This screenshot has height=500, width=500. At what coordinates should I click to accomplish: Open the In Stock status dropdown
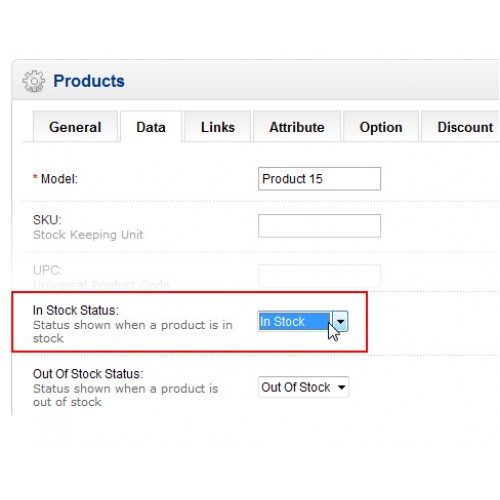[303, 322]
